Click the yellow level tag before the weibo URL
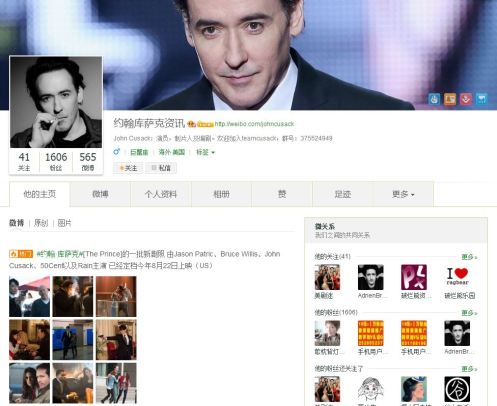The image size is (497, 406). click(x=205, y=124)
